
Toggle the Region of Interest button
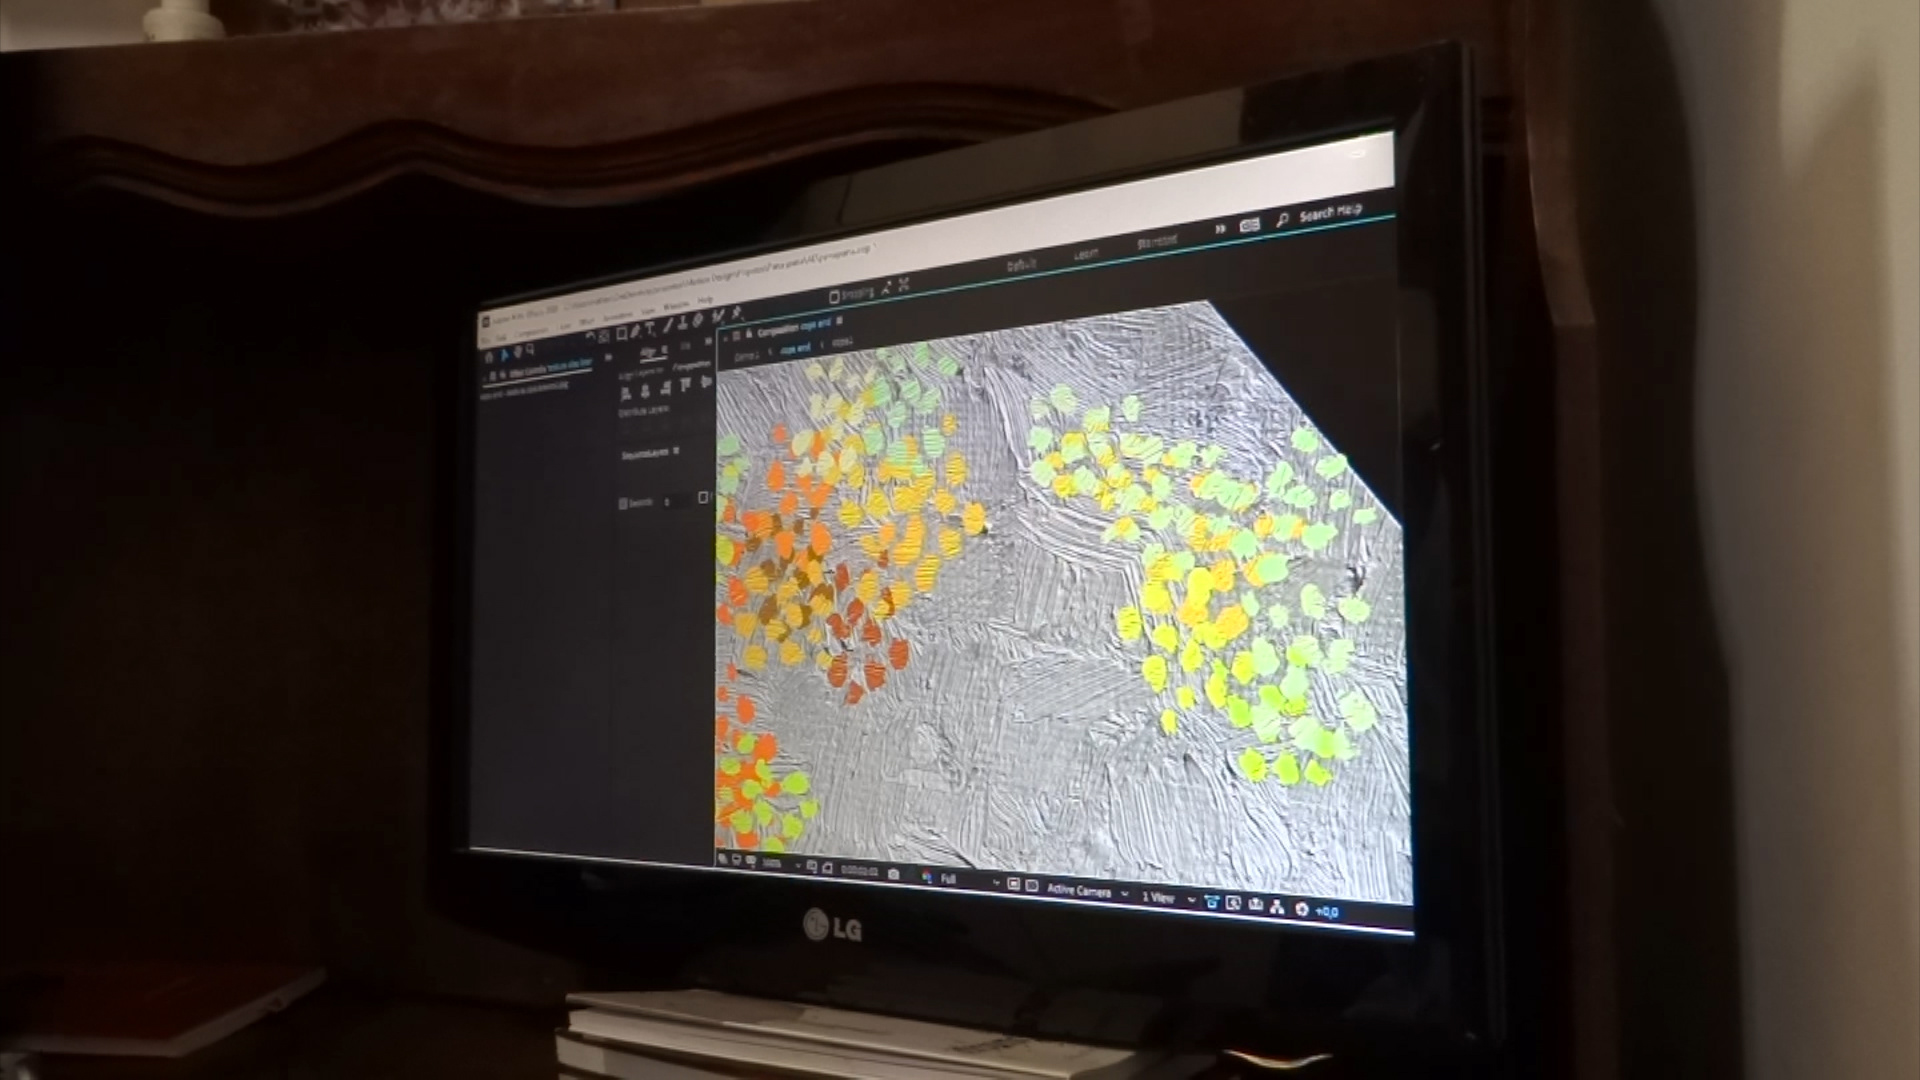1013,884
